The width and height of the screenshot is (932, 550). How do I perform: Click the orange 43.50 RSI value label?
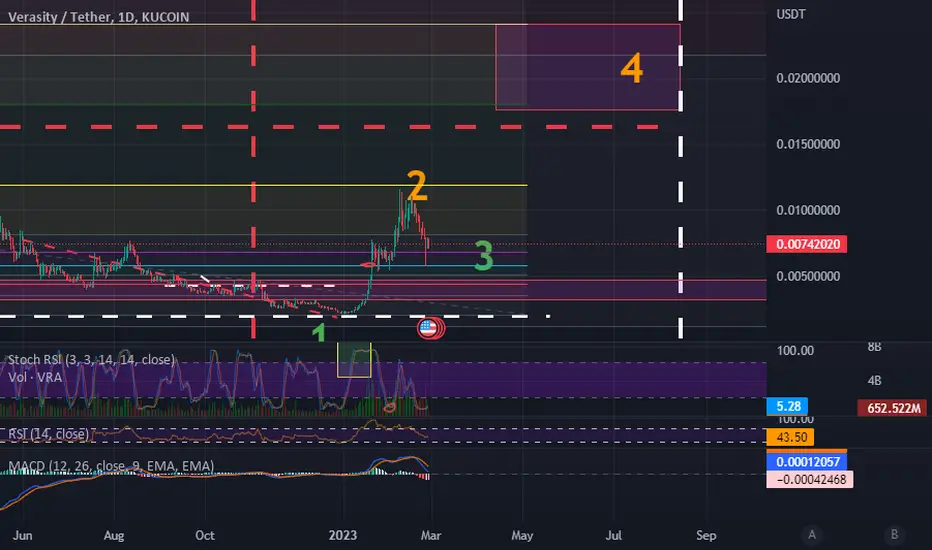click(x=791, y=437)
